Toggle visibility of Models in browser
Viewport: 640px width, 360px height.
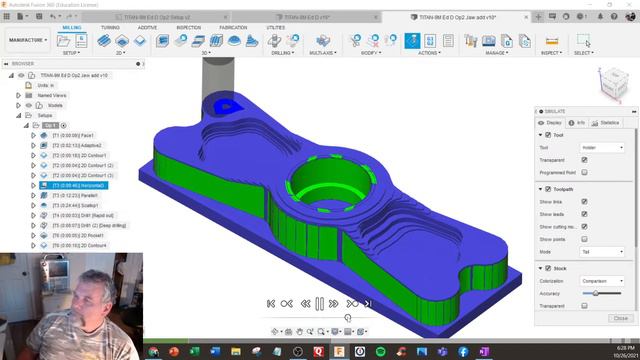[29, 105]
